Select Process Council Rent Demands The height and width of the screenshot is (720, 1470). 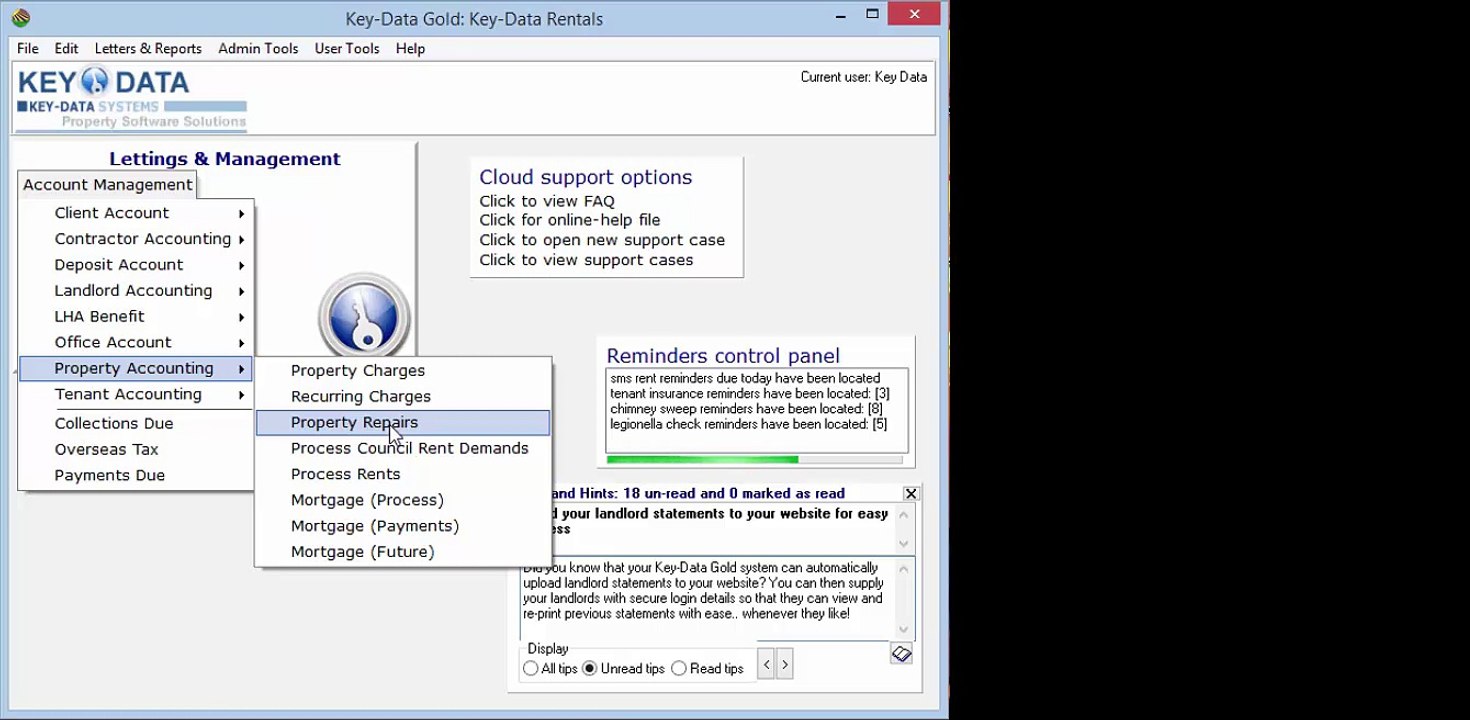(403, 449)
